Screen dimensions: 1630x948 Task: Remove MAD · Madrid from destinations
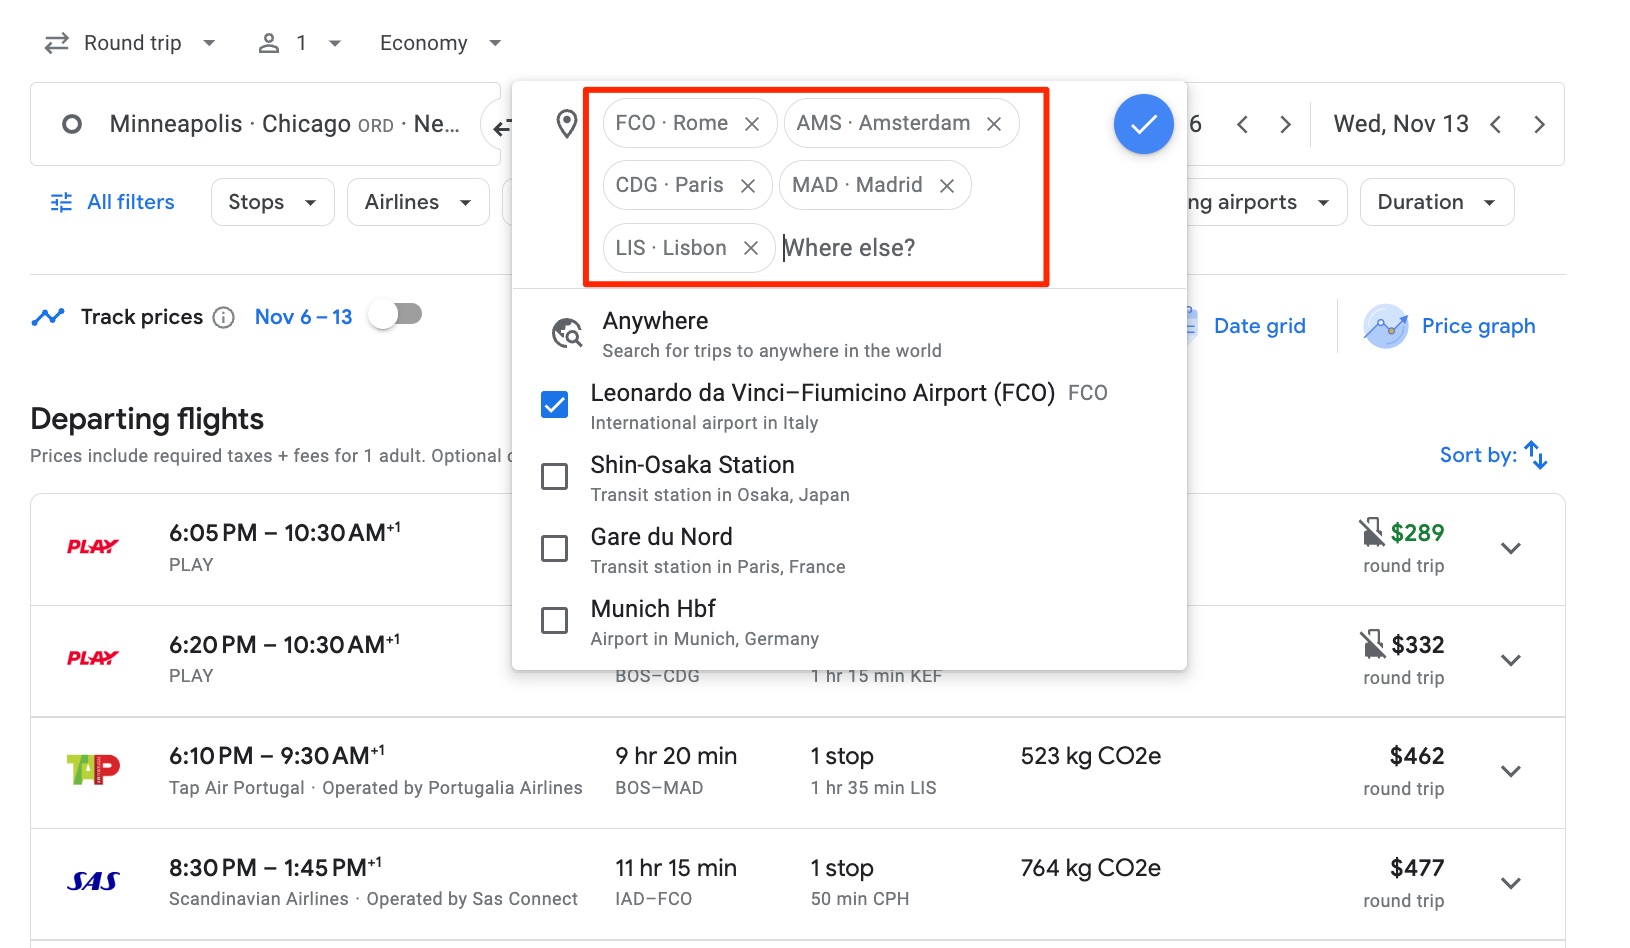946,185
